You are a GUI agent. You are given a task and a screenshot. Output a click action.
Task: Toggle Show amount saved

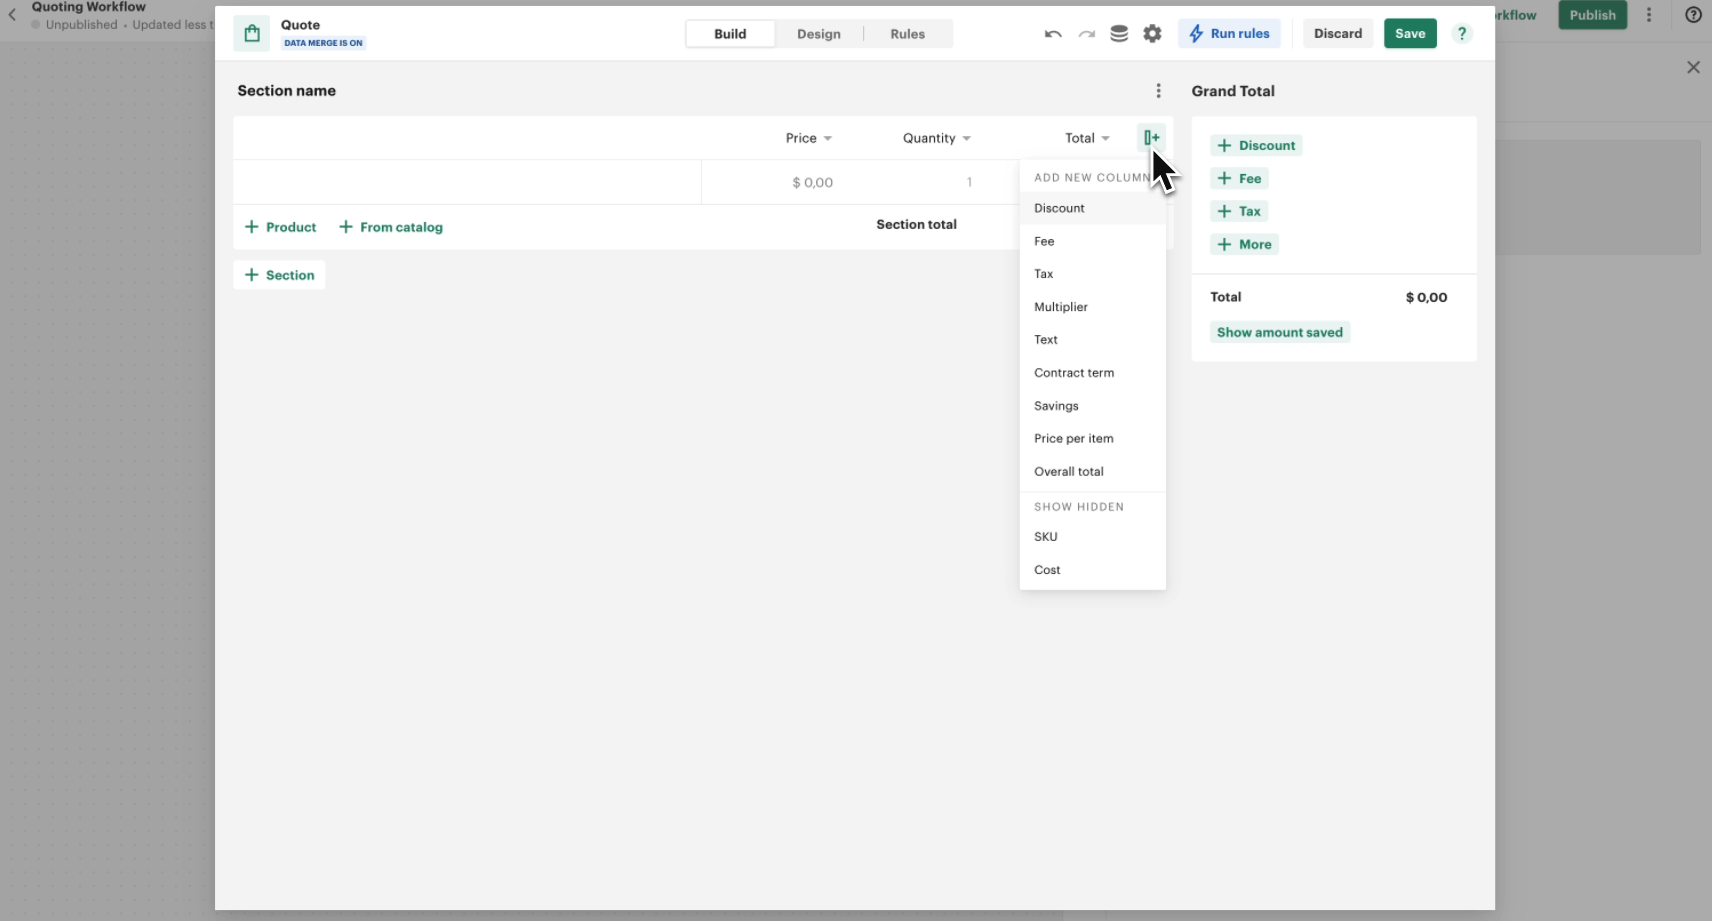(x=1279, y=332)
